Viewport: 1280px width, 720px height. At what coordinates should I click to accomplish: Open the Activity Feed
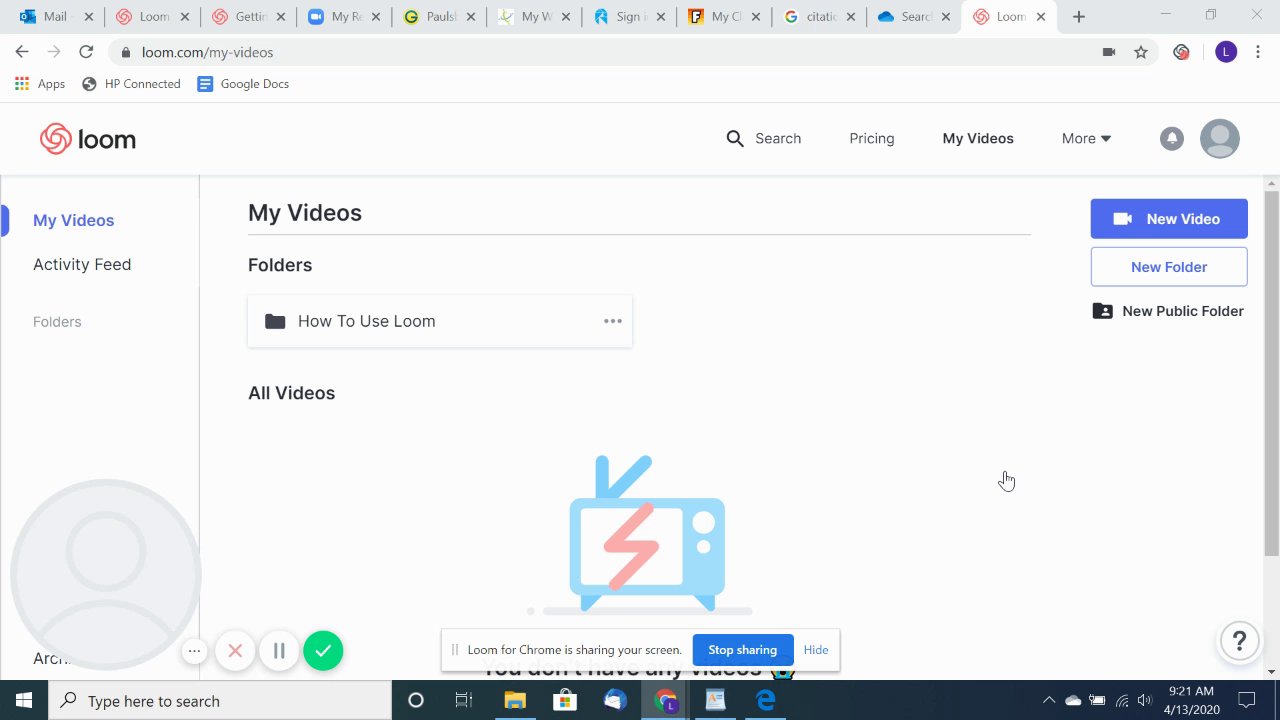click(x=82, y=264)
